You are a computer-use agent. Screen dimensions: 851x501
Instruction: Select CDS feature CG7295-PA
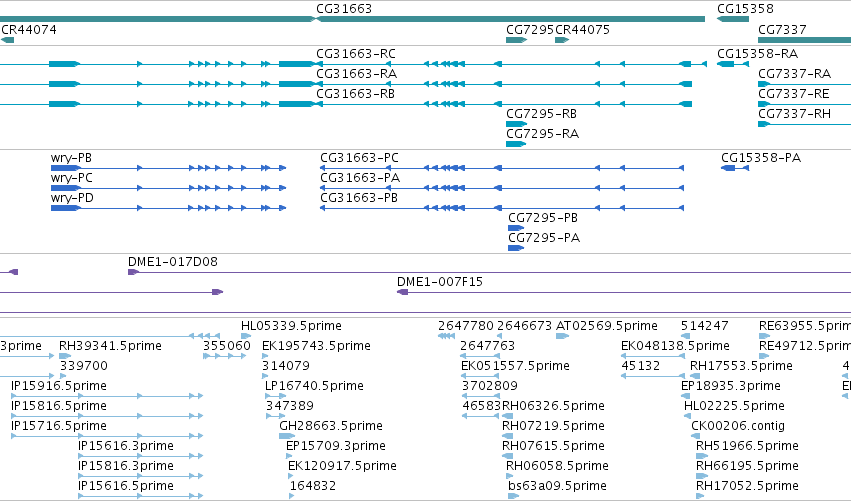pyautogui.click(x=544, y=237)
